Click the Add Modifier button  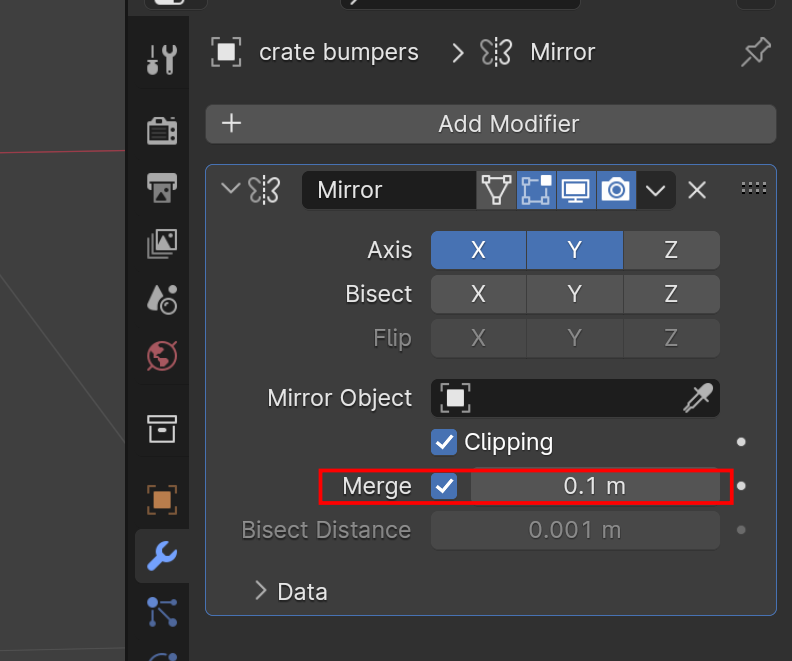tap(491, 124)
